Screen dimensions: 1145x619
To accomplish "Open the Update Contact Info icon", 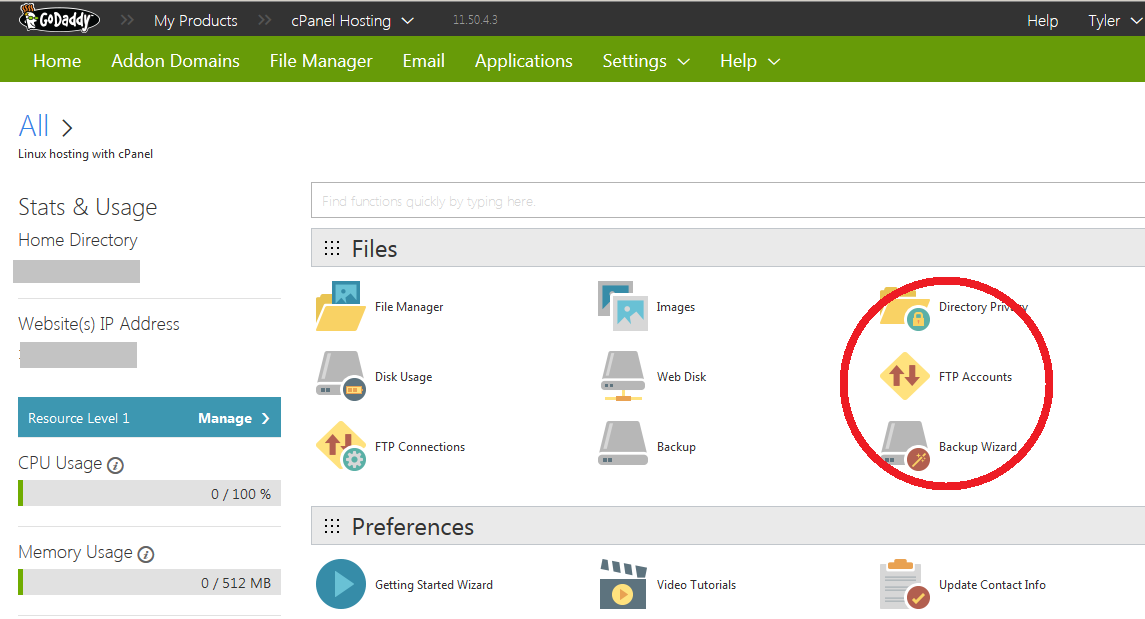I will [904, 585].
